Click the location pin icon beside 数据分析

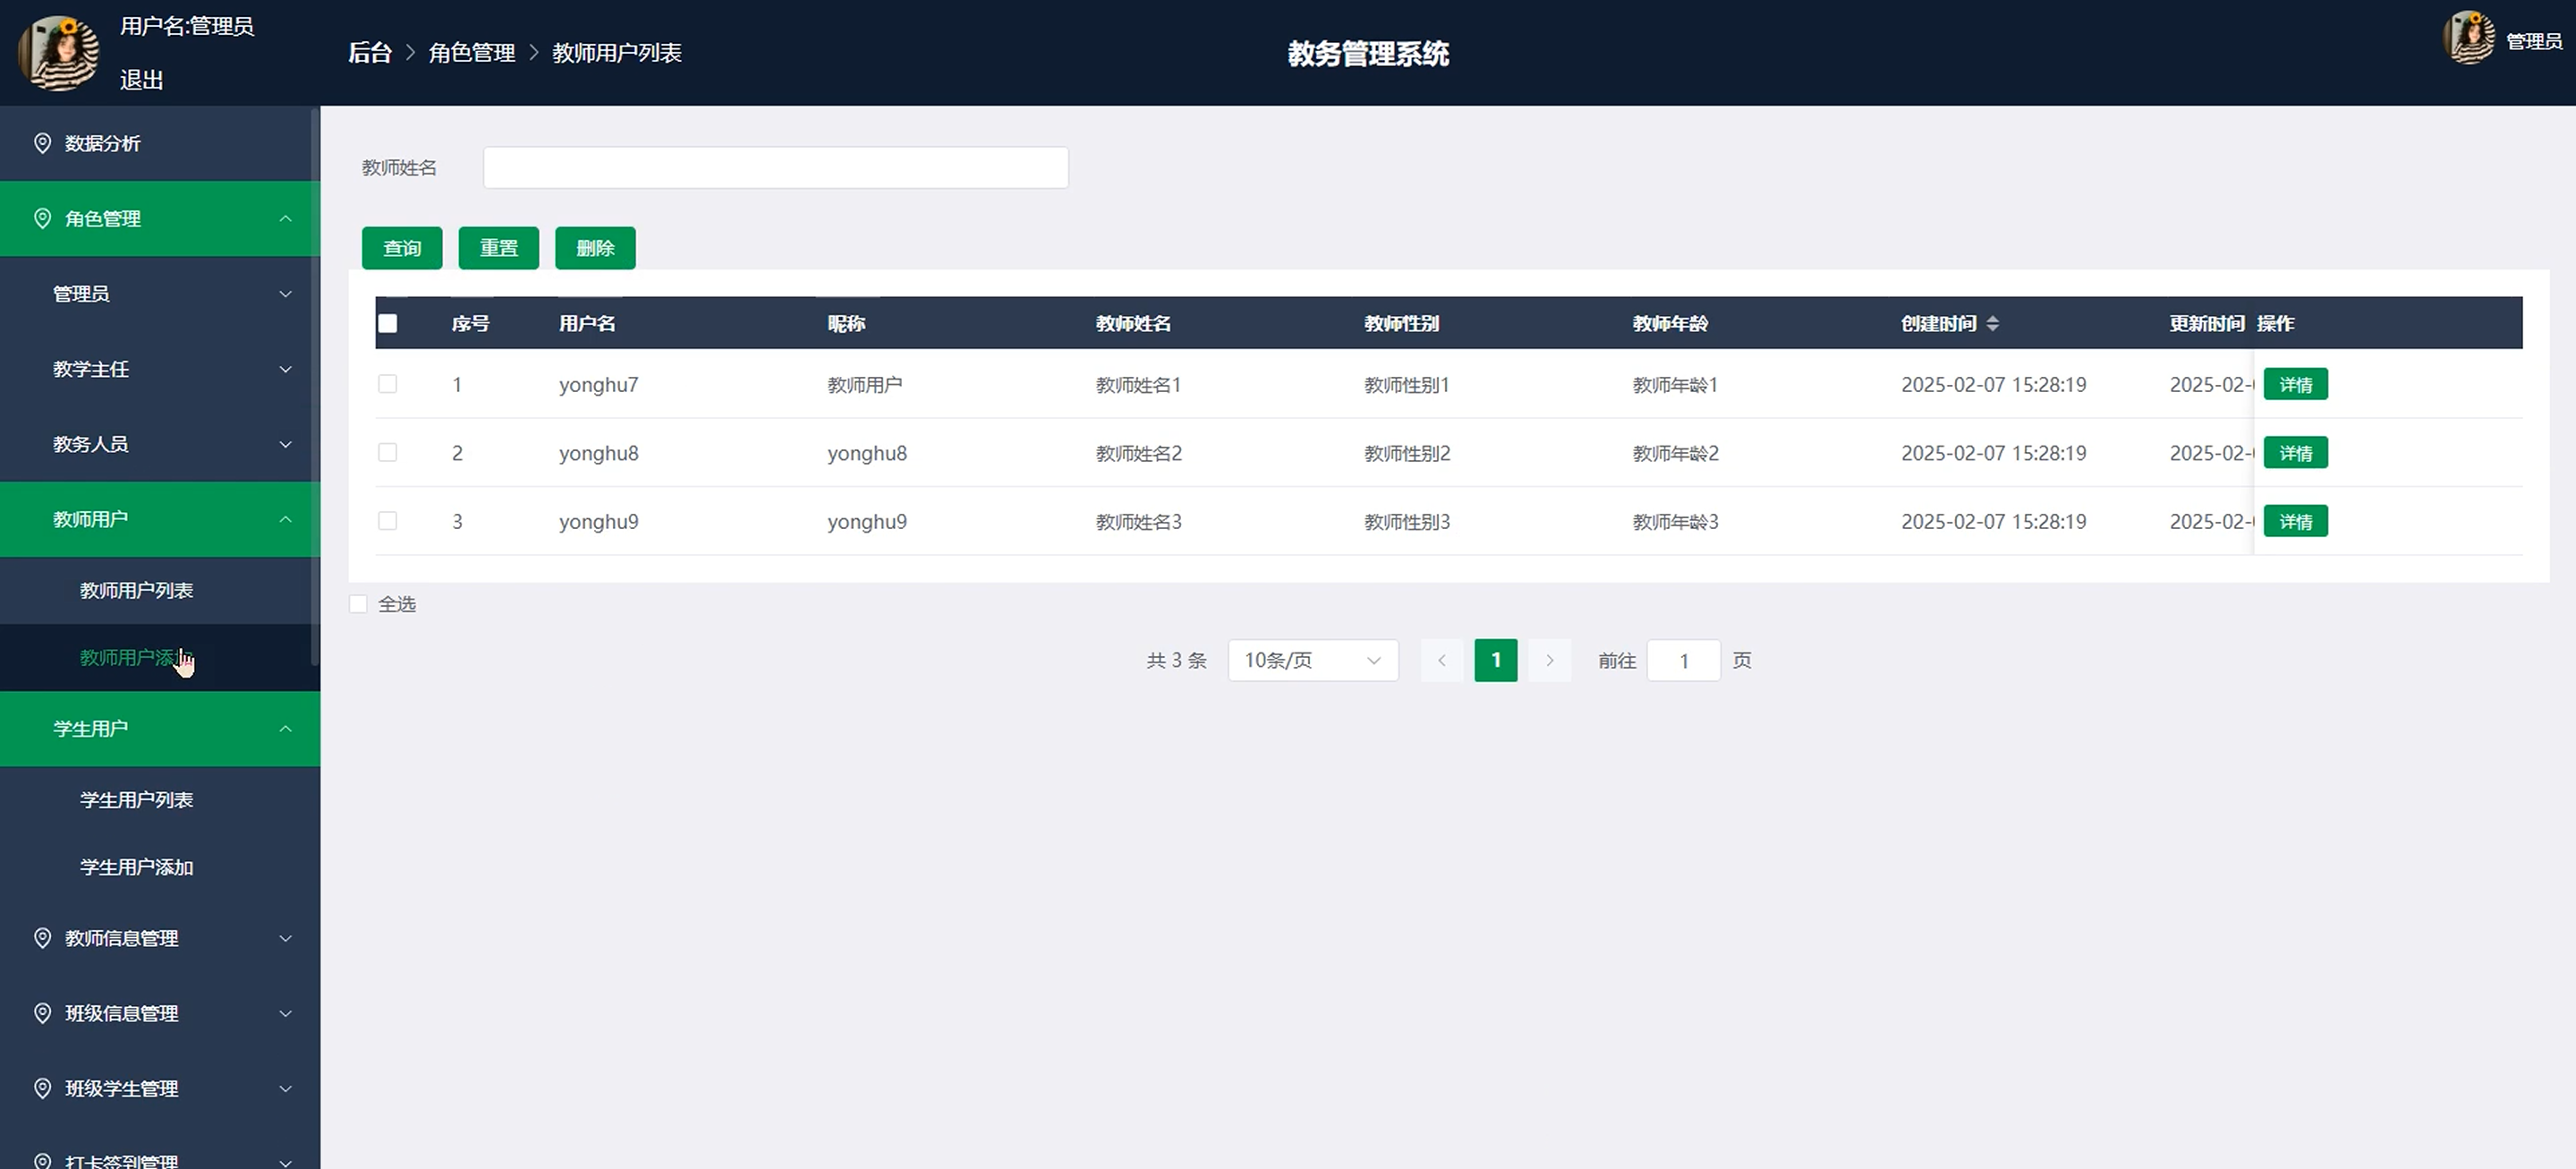click(x=42, y=143)
